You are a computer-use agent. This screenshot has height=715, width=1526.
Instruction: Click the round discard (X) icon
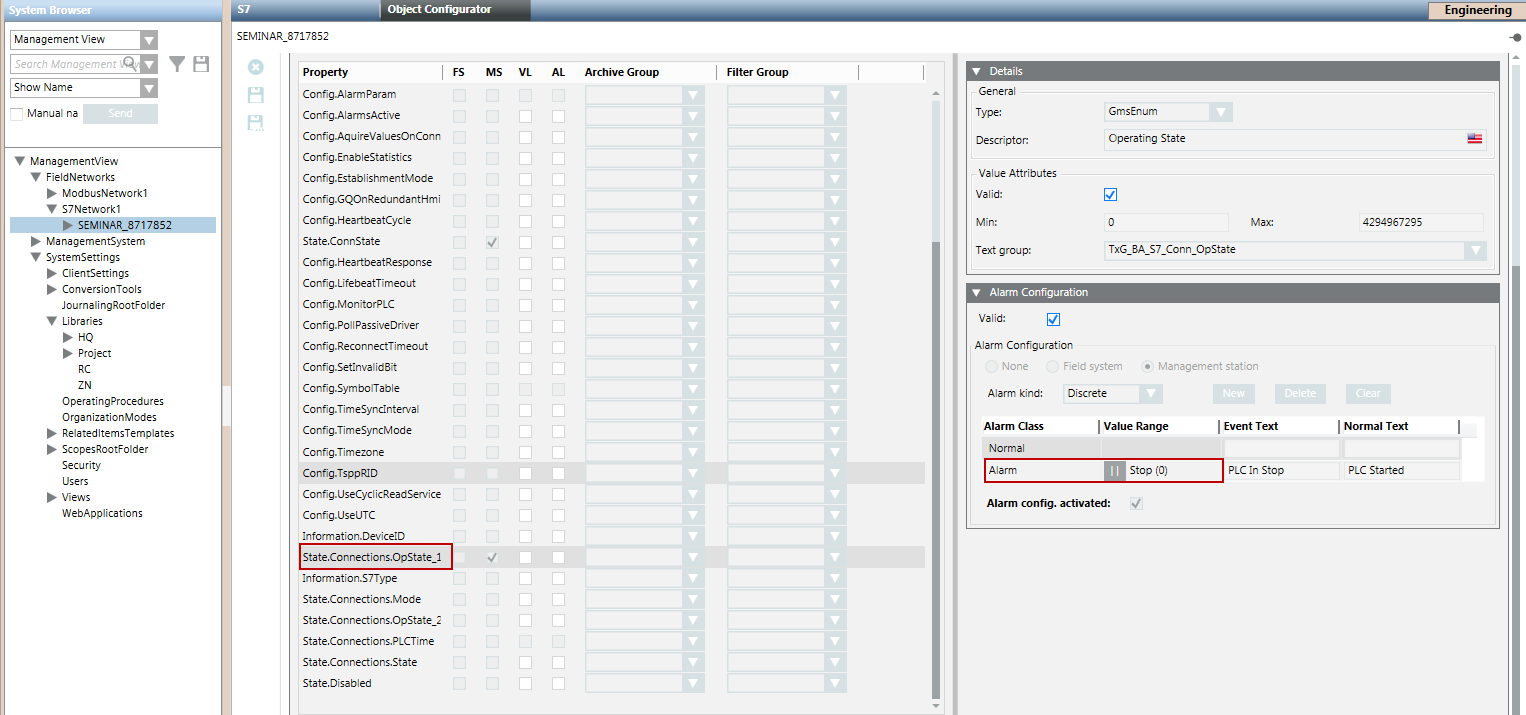256,67
